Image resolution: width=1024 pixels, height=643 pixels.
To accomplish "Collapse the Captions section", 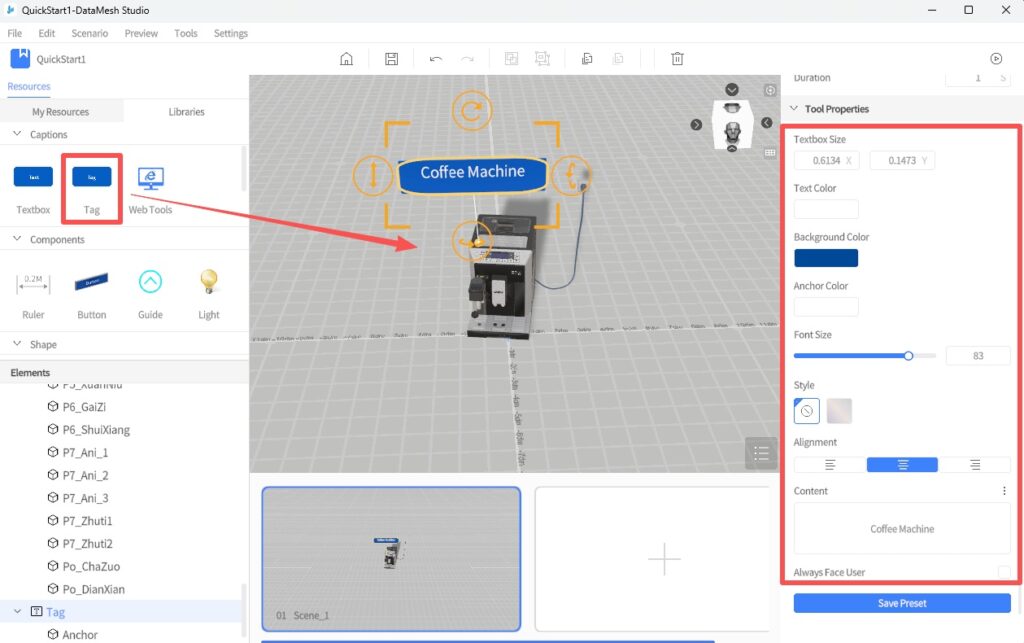I will [18, 134].
